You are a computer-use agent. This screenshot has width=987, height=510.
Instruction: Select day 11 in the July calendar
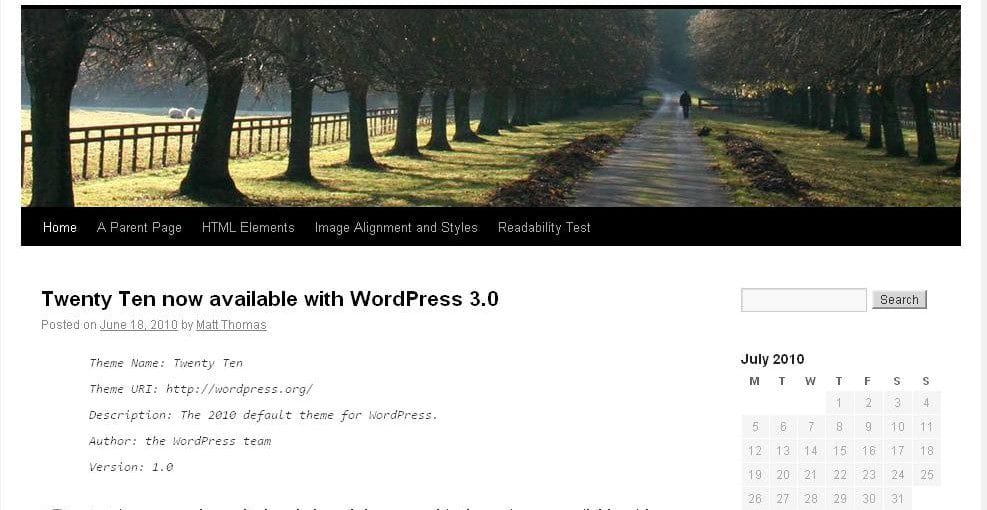coord(926,426)
